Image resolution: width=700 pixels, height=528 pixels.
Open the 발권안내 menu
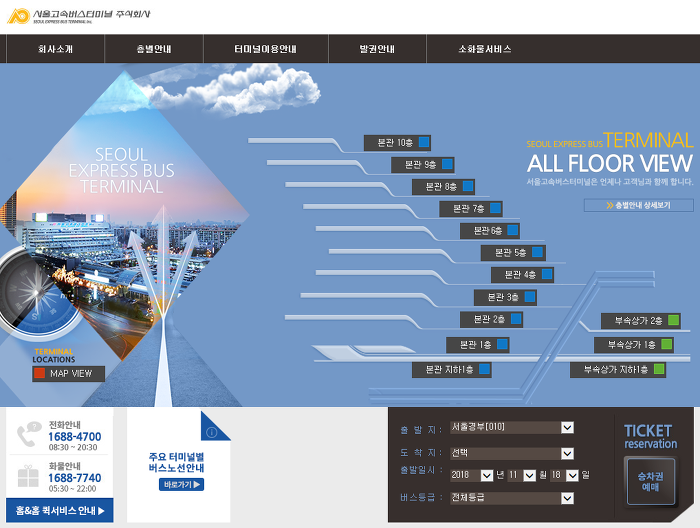point(378,49)
